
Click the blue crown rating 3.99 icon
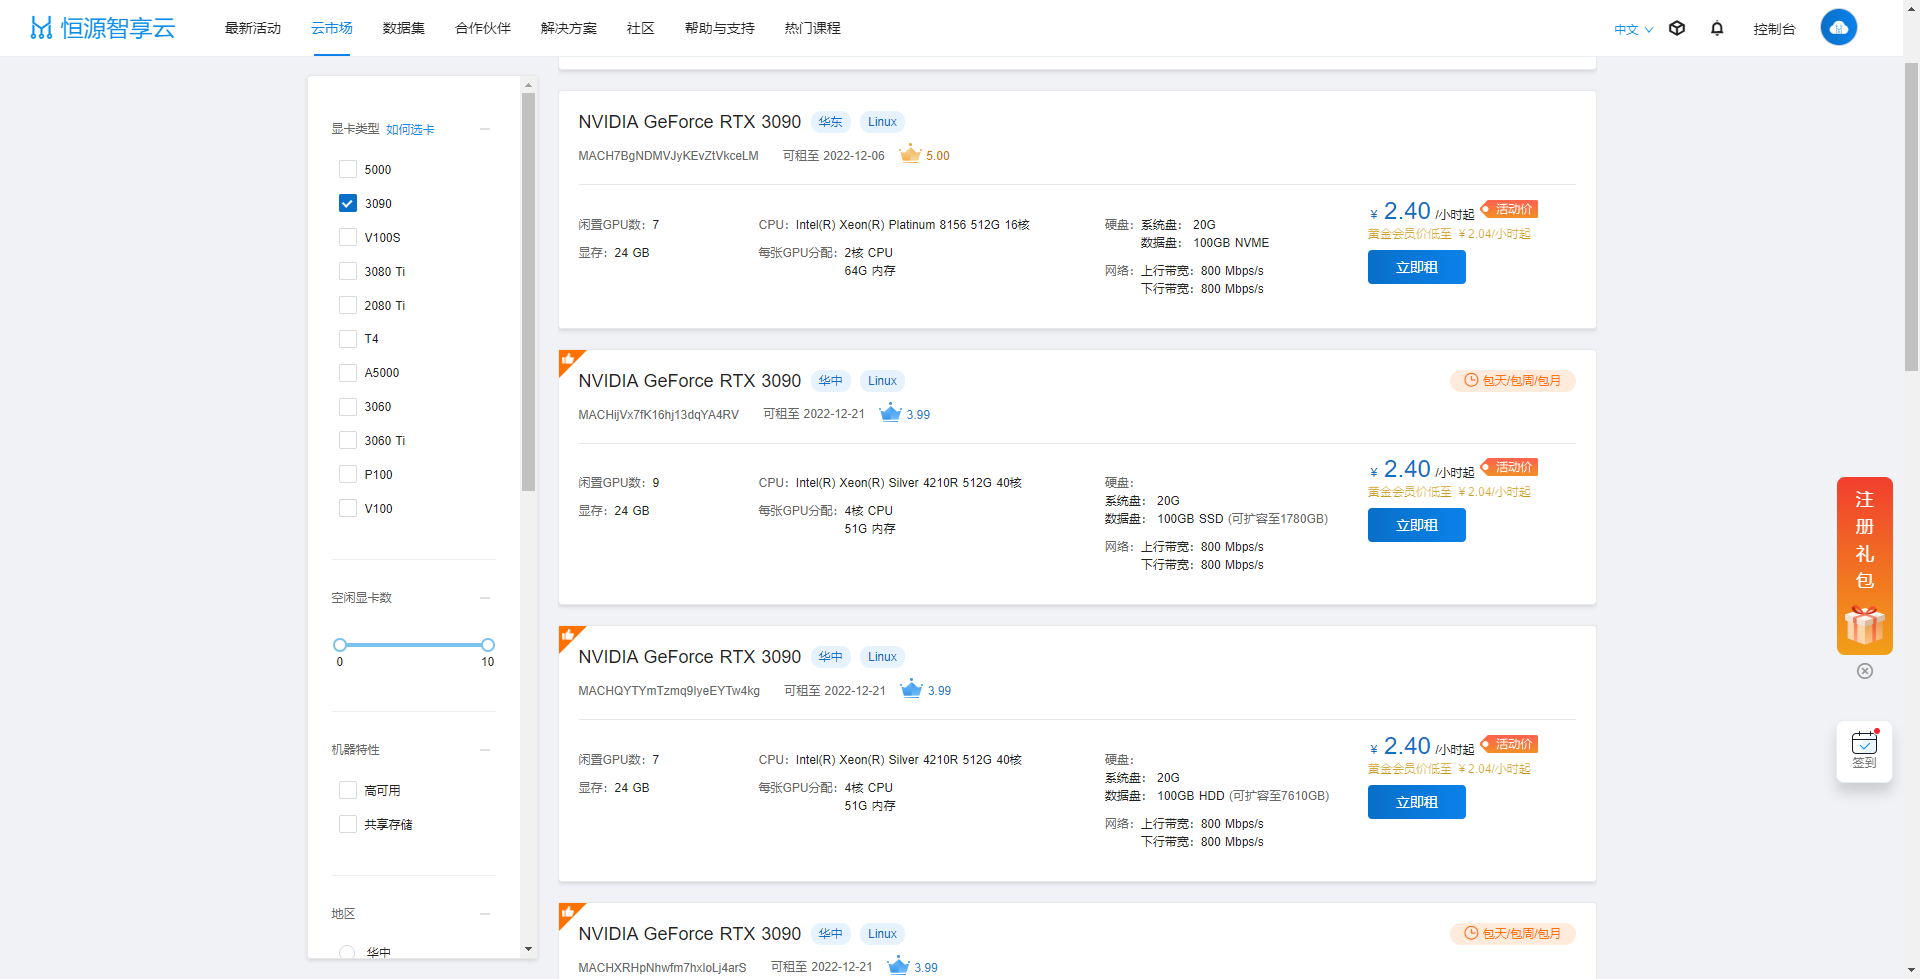click(890, 414)
